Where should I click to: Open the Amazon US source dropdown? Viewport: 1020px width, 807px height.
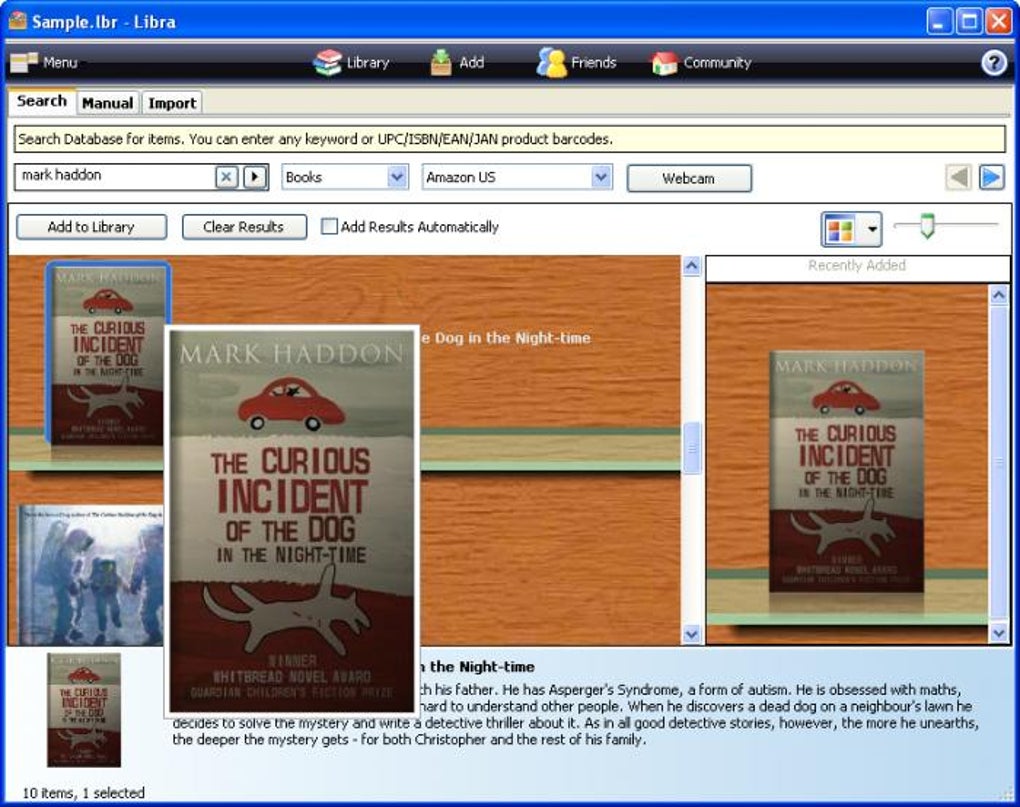pos(517,177)
